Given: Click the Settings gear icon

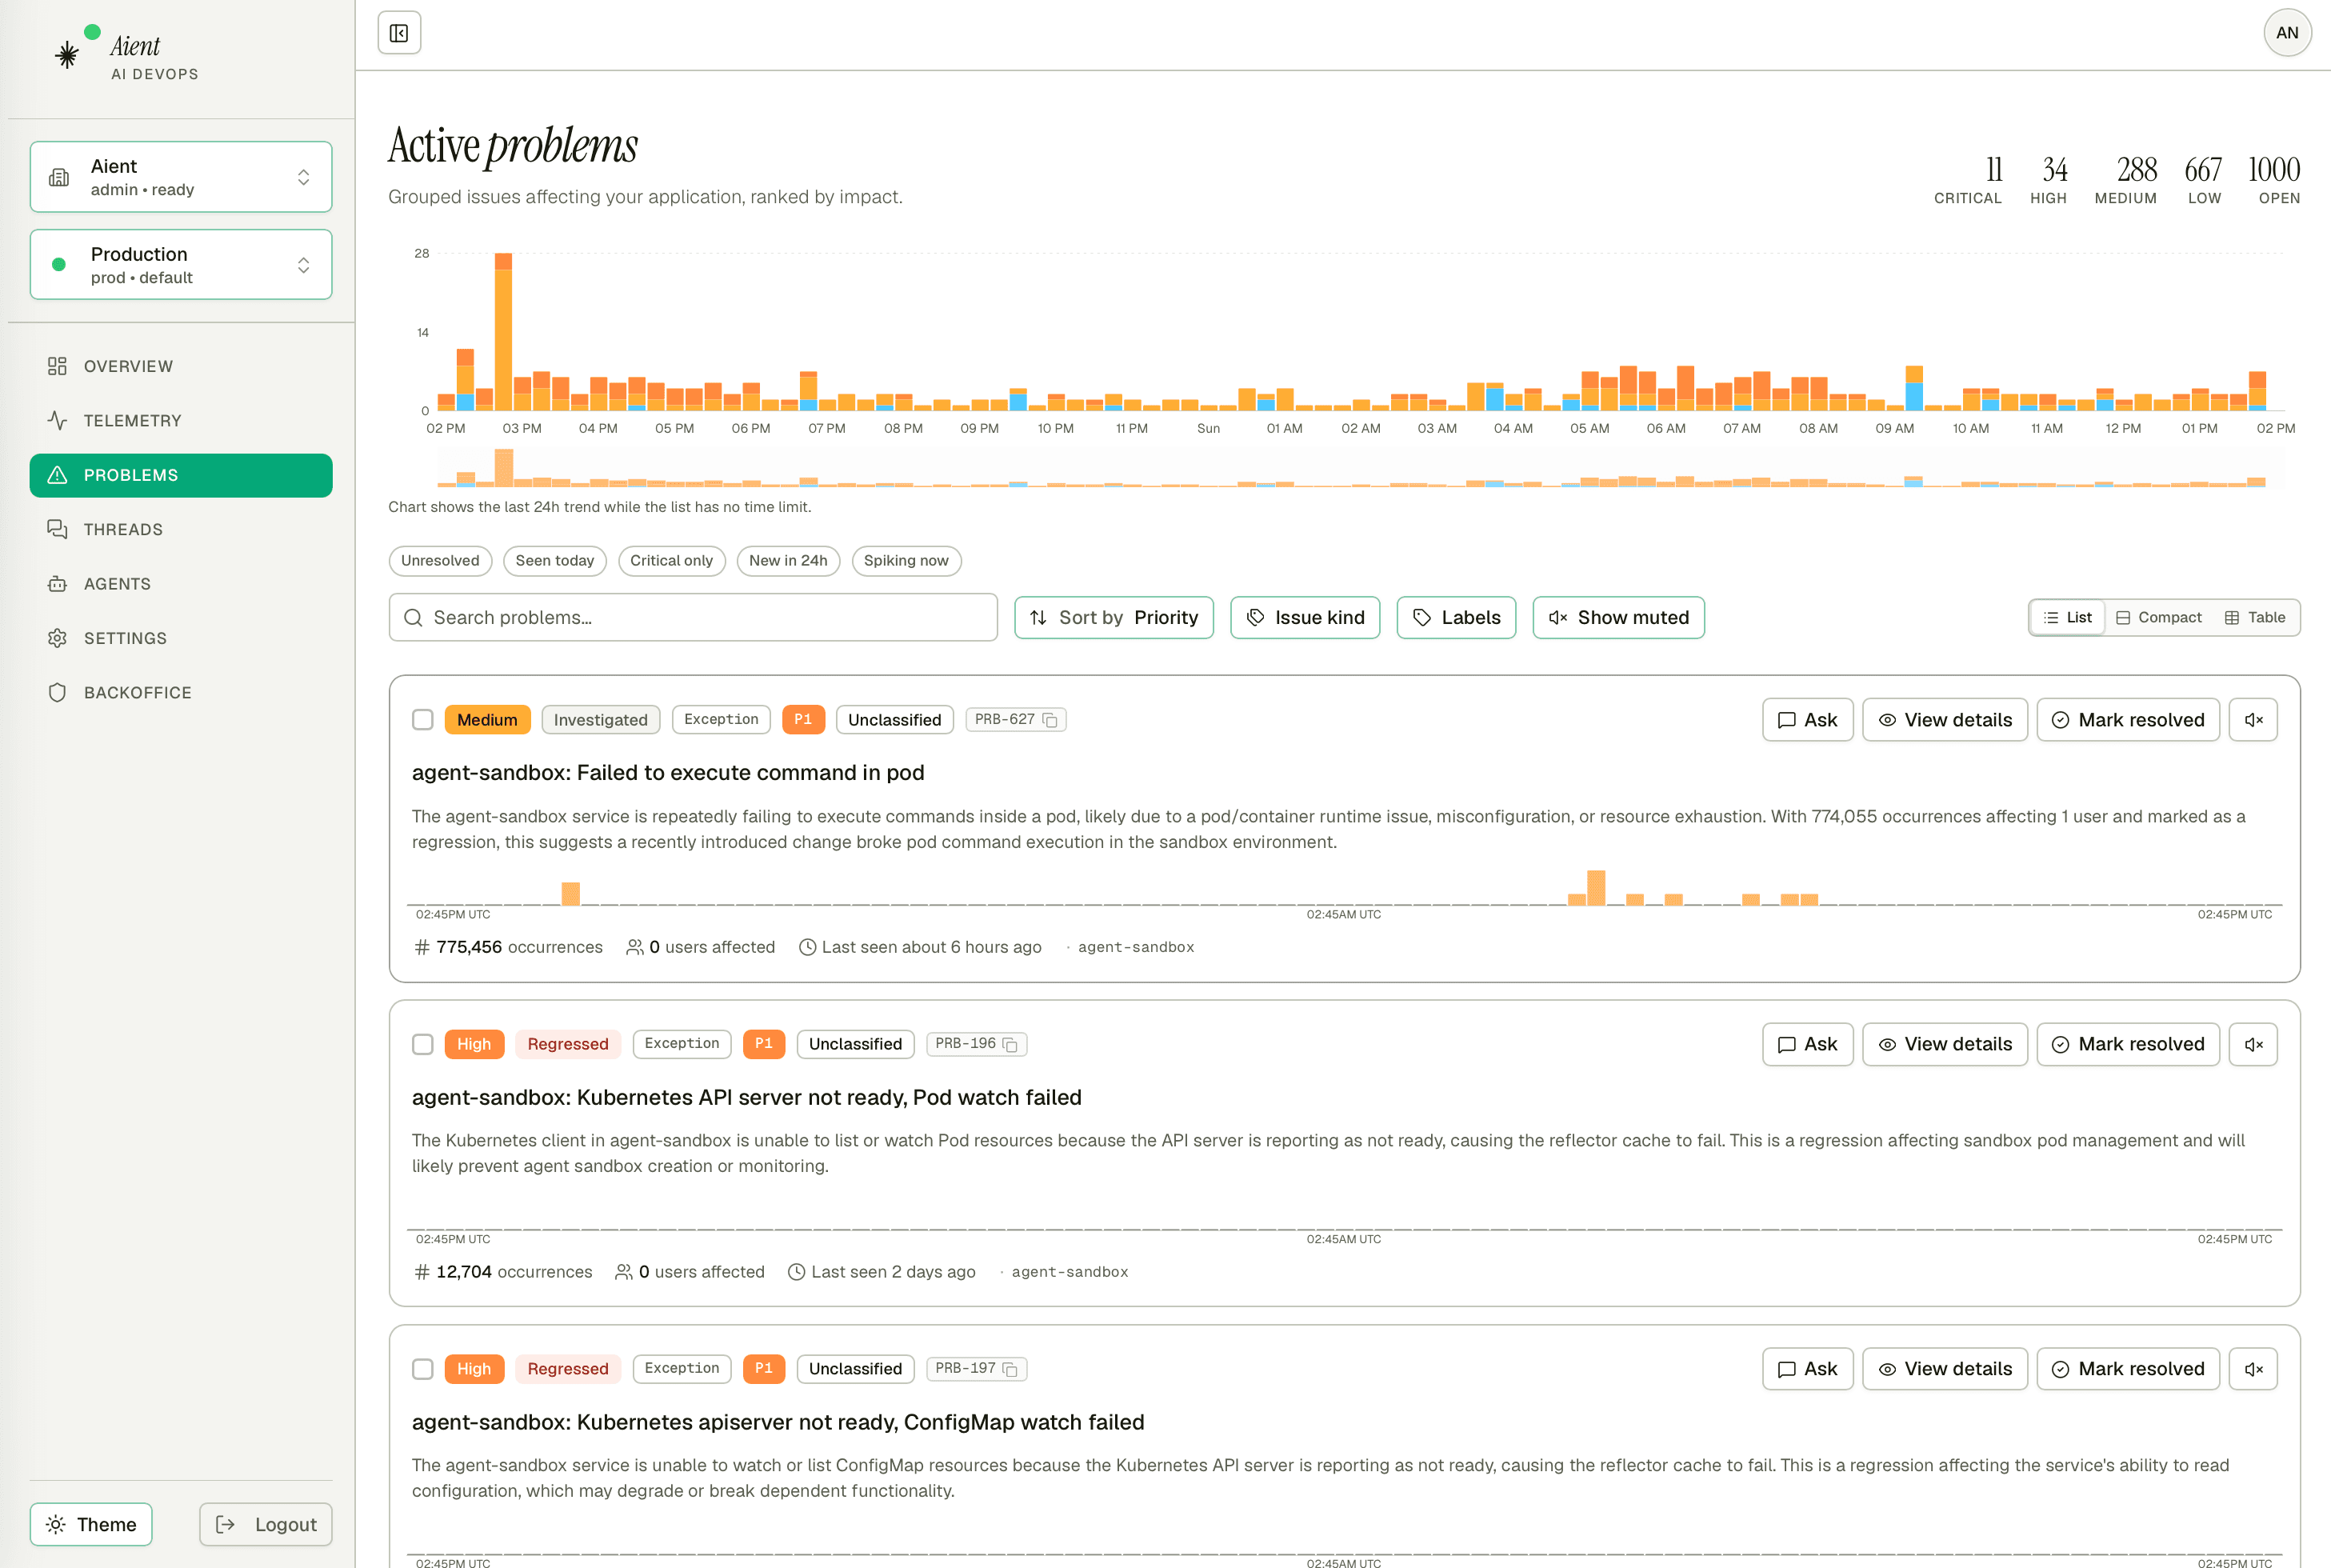Looking at the screenshot, I should [57, 638].
